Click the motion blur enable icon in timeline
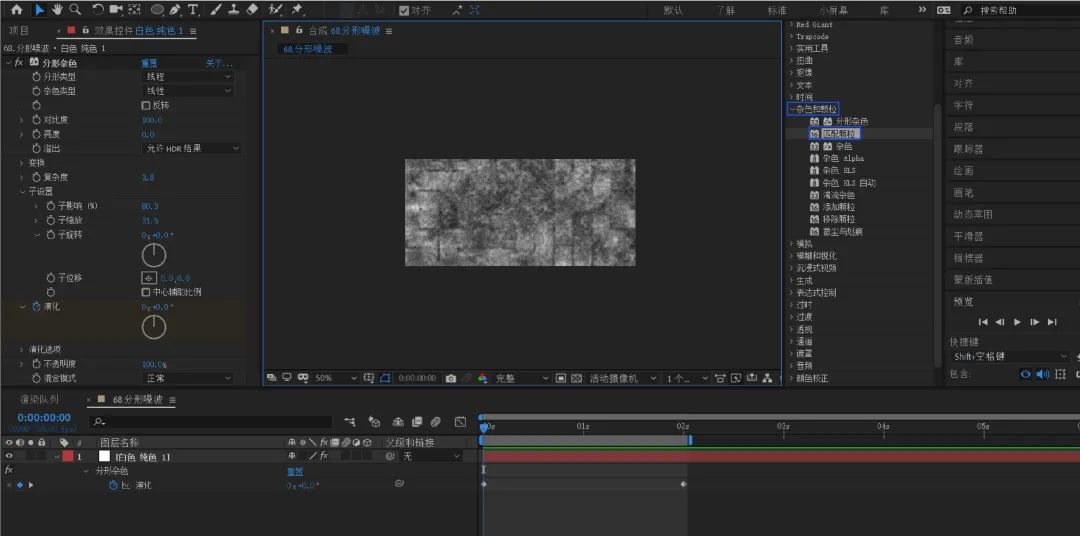The image size is (1080, 536). 435,422
